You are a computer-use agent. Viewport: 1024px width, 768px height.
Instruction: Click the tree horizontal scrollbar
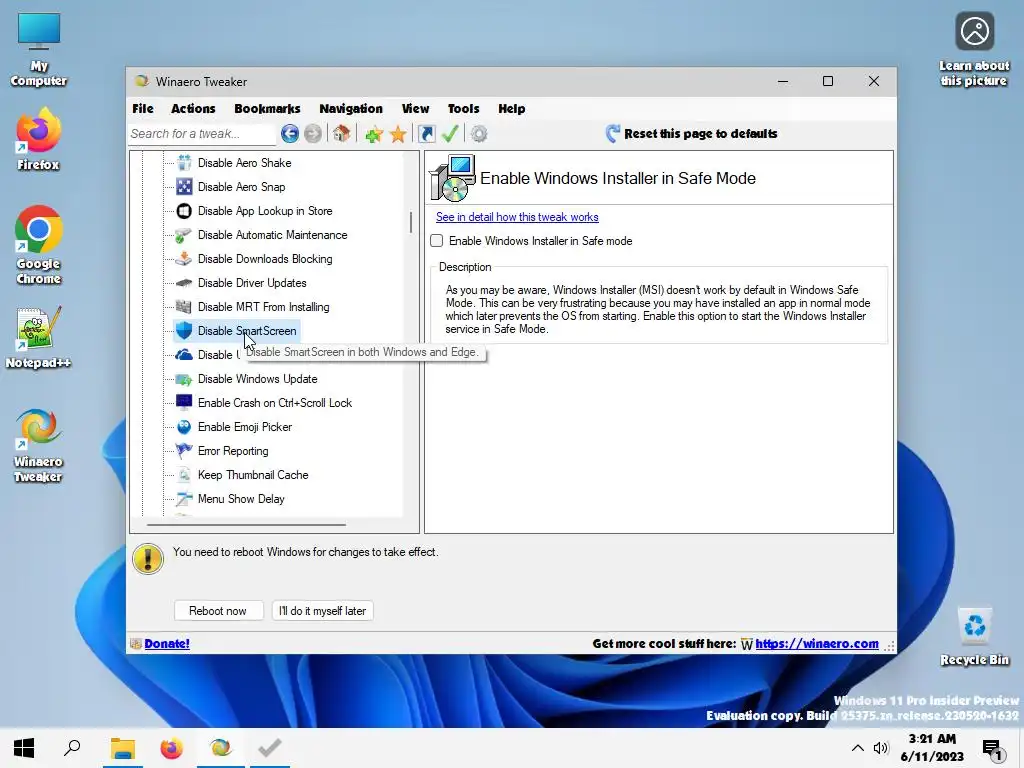[246, 524]
